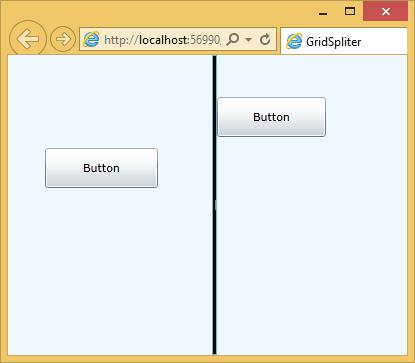Refresh the page with the reload icon
This screenshot has width=415, height=363.
point(265,39)
